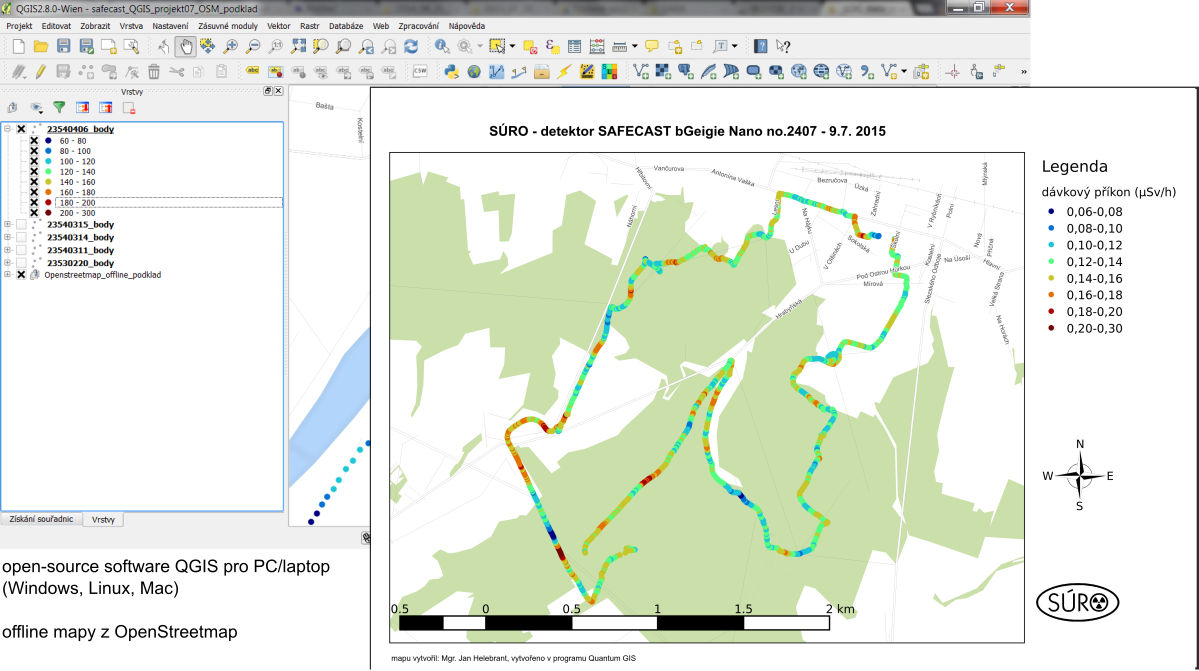The width and height of the screenshot is (1199, 671).
Task: Expand the Openstreetmap_offline_podklad layer
Action: 8,275
